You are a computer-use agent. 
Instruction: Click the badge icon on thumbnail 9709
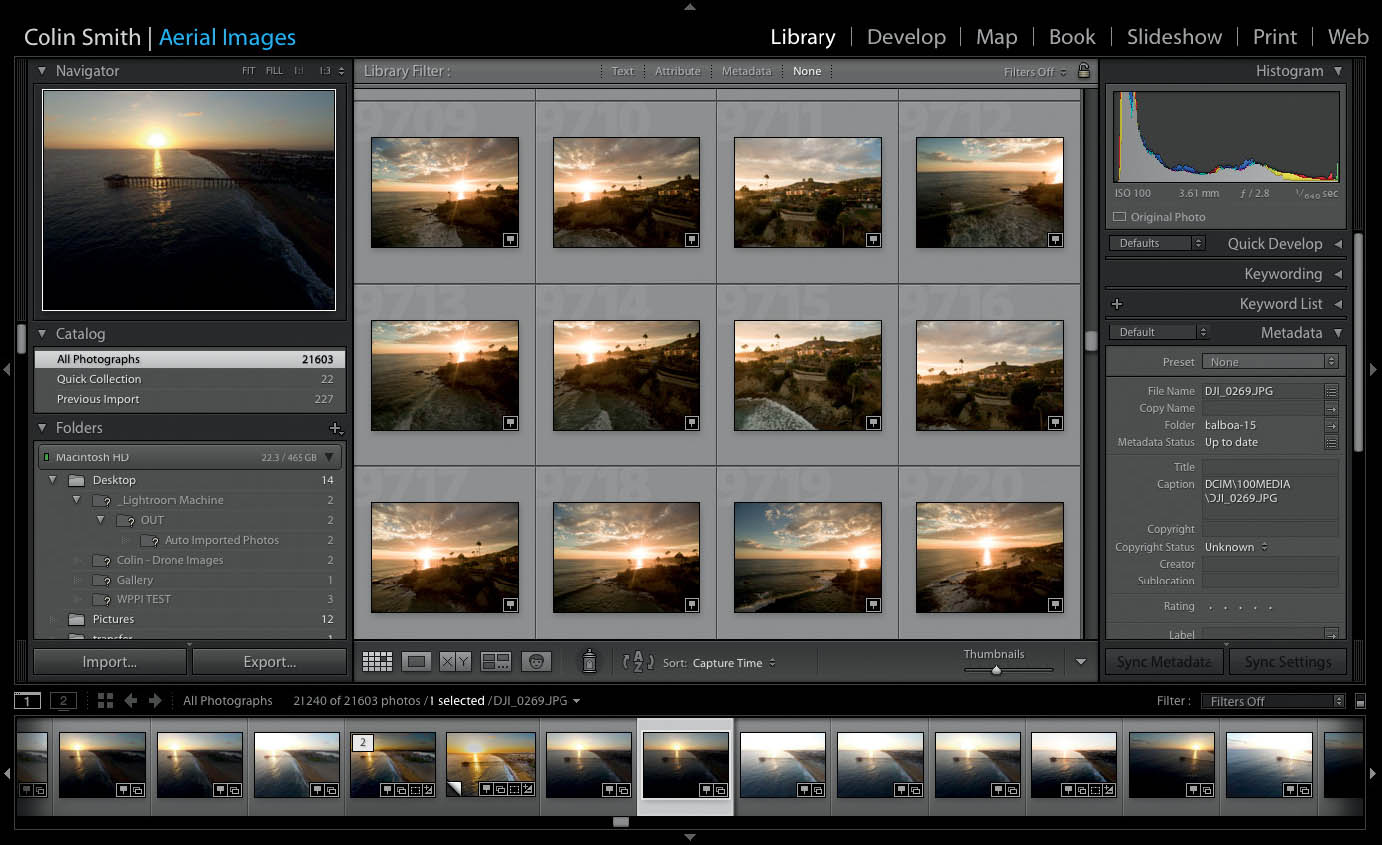pos(509,239)
